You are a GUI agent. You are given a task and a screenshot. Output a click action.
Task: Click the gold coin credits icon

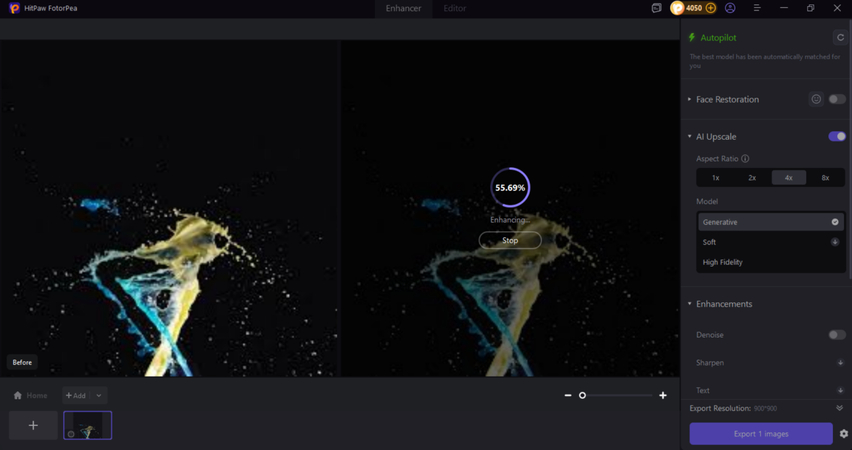click(677, 8)
